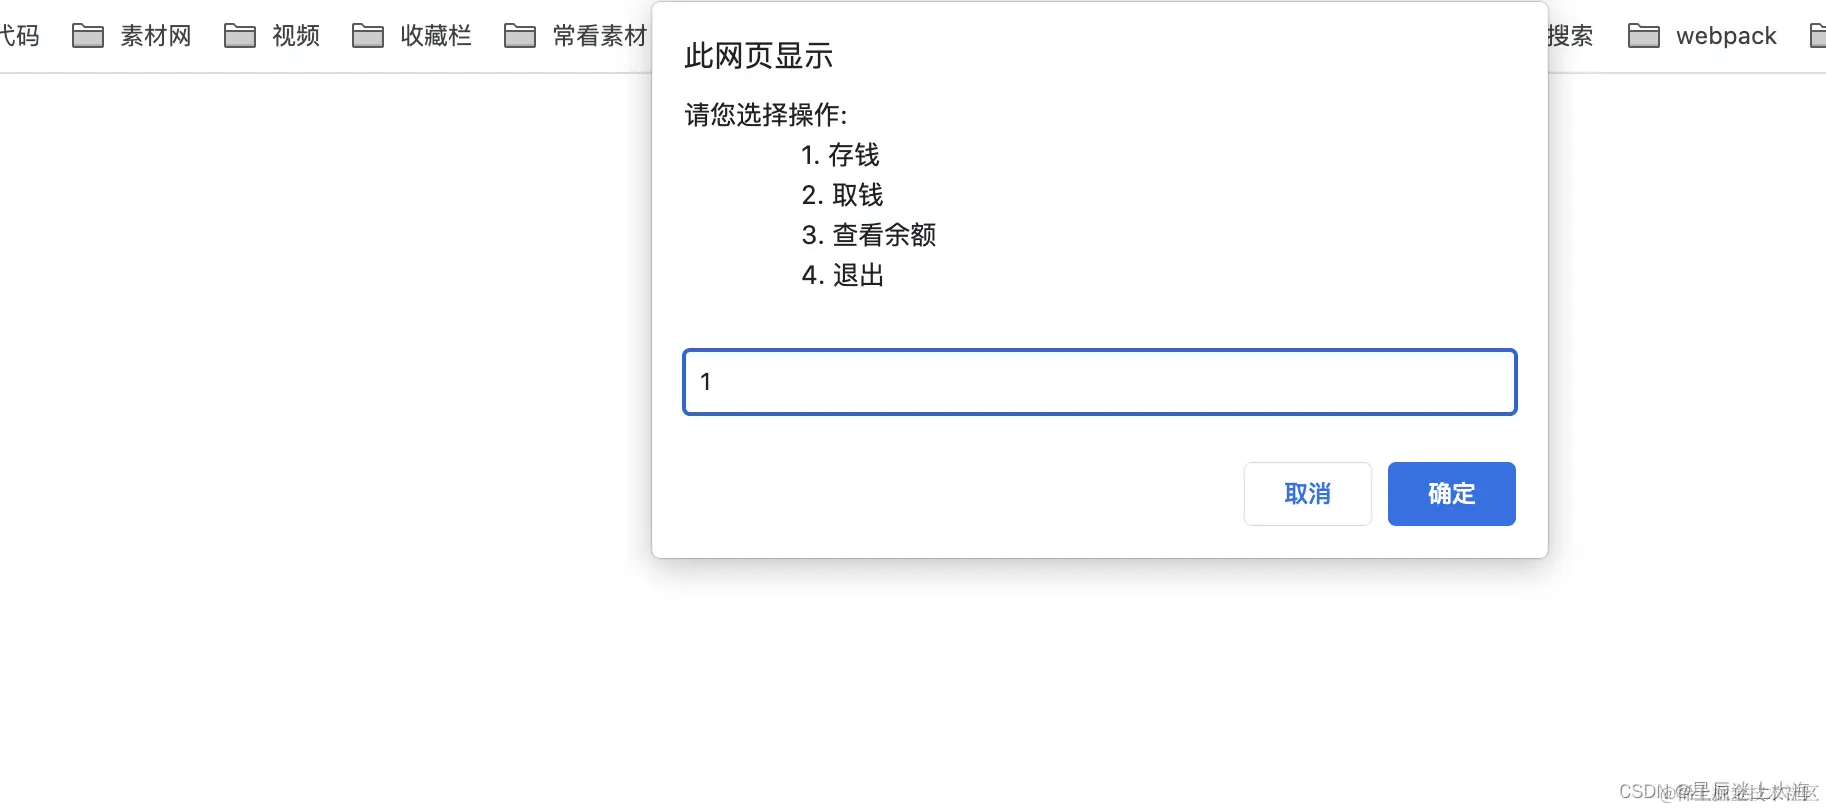Select the value "1" in the text box
The image size is (1826, 810).
click(x=706, y=382)
